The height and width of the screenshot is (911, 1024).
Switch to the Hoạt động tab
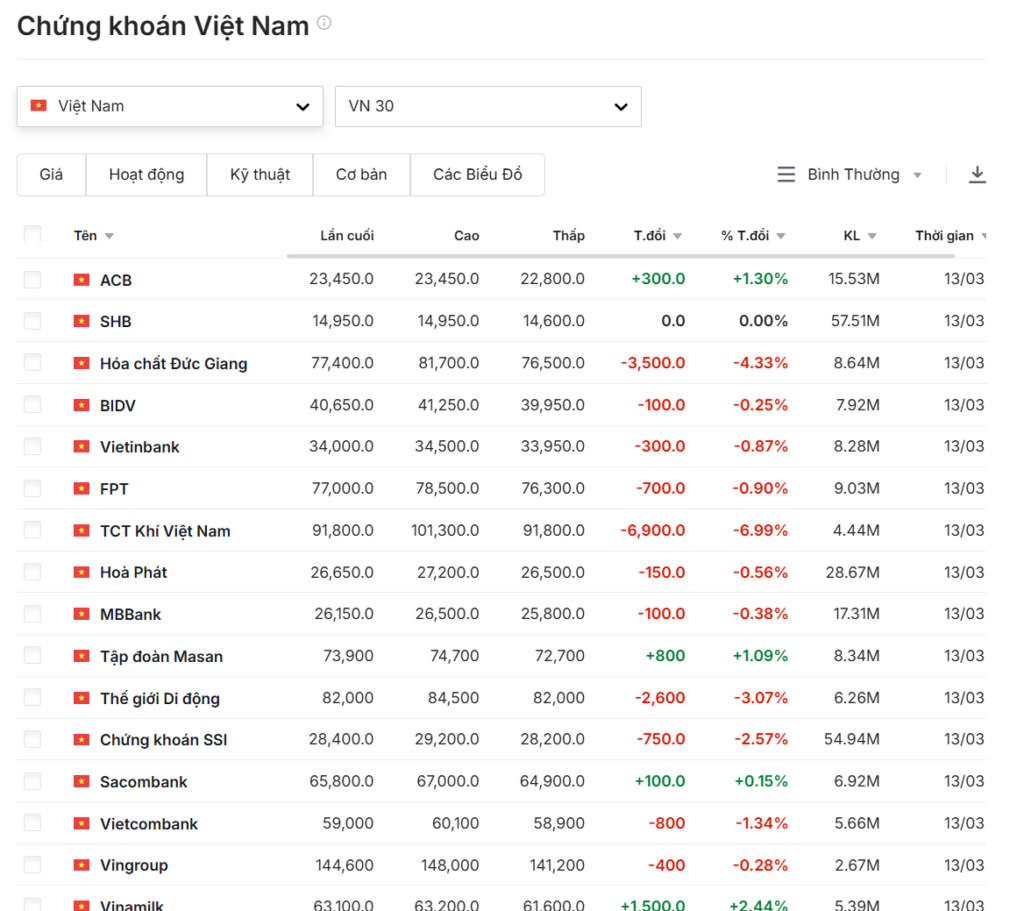click(x=146, y=174)
